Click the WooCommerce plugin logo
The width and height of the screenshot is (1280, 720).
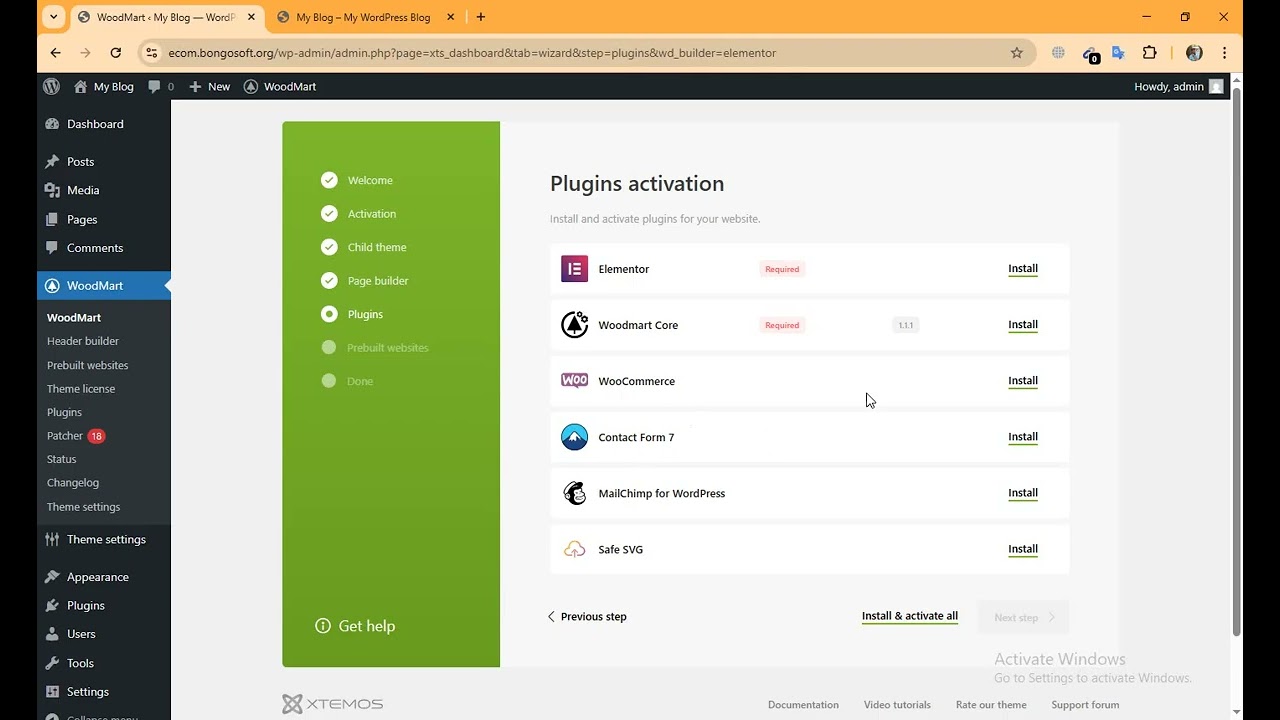coord(575,380)
